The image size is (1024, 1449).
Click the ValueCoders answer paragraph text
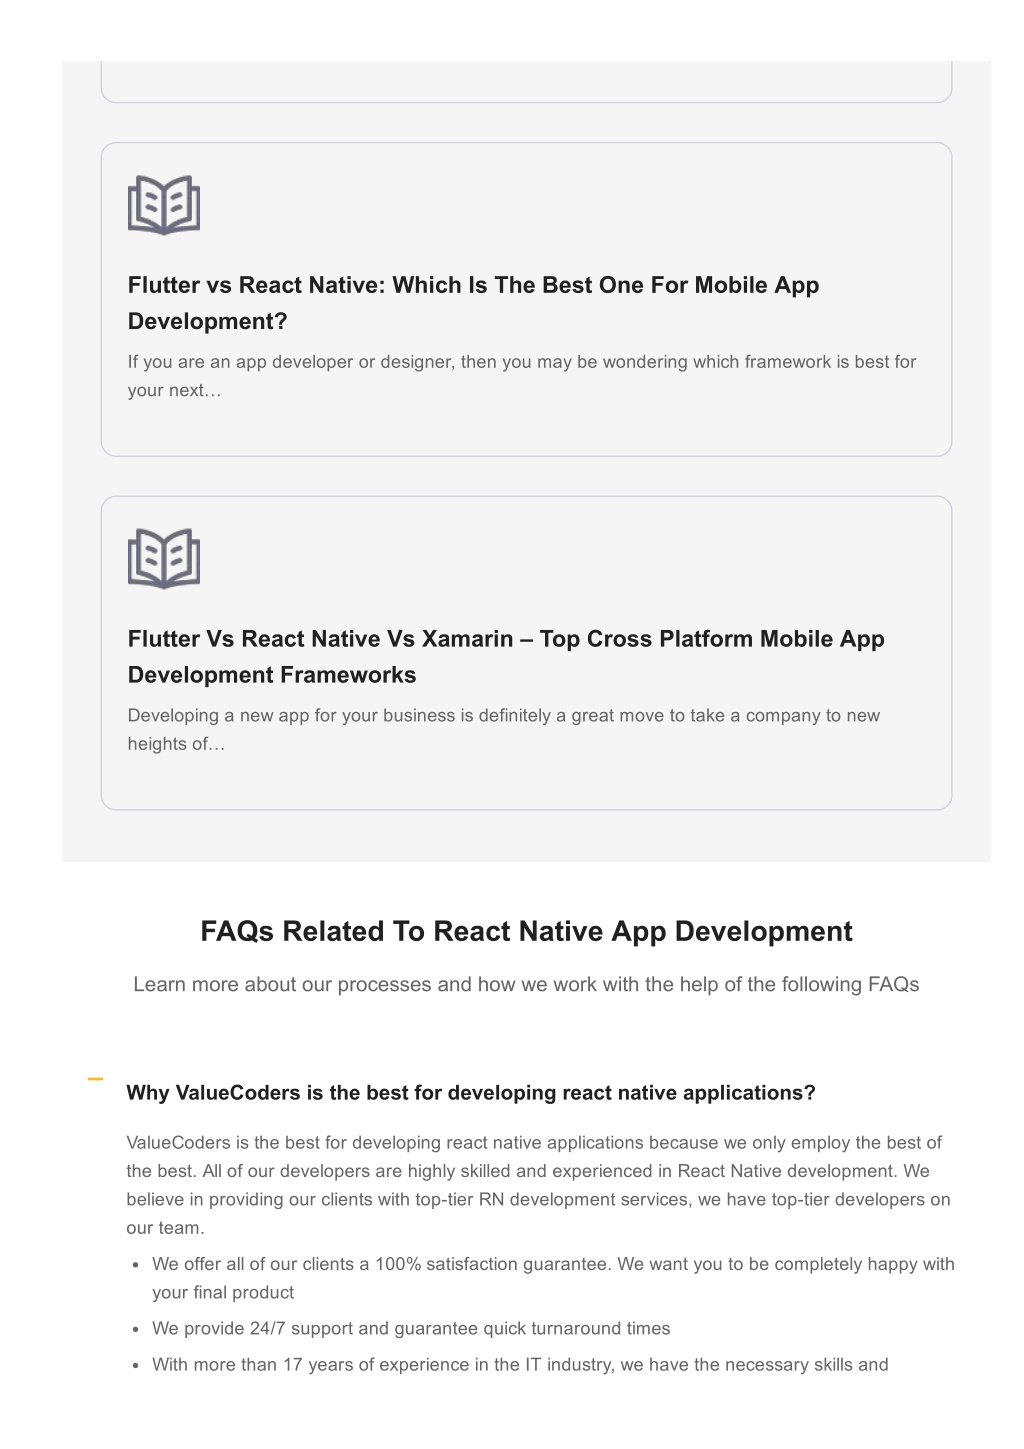(538, 1185)
